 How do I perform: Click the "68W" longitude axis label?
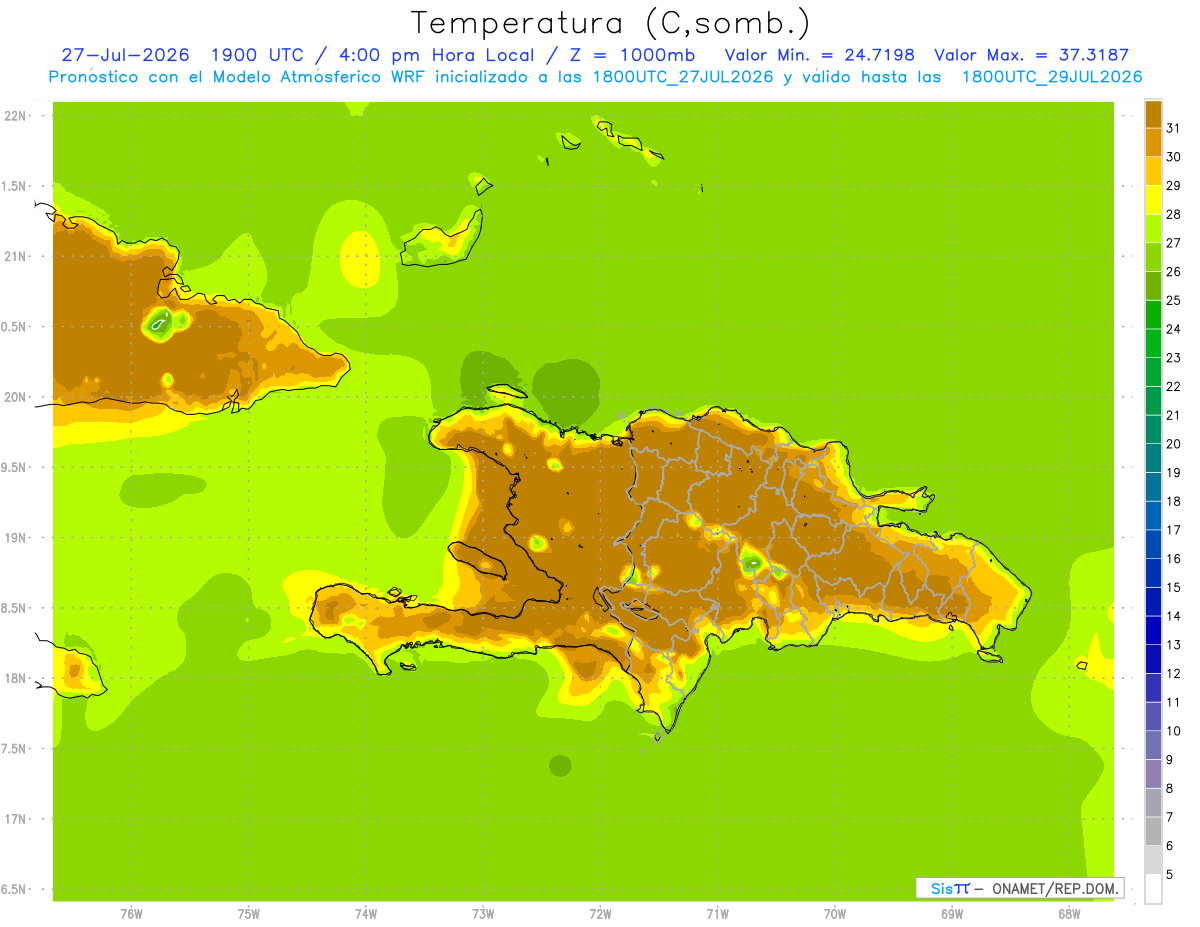point(1069,914)
